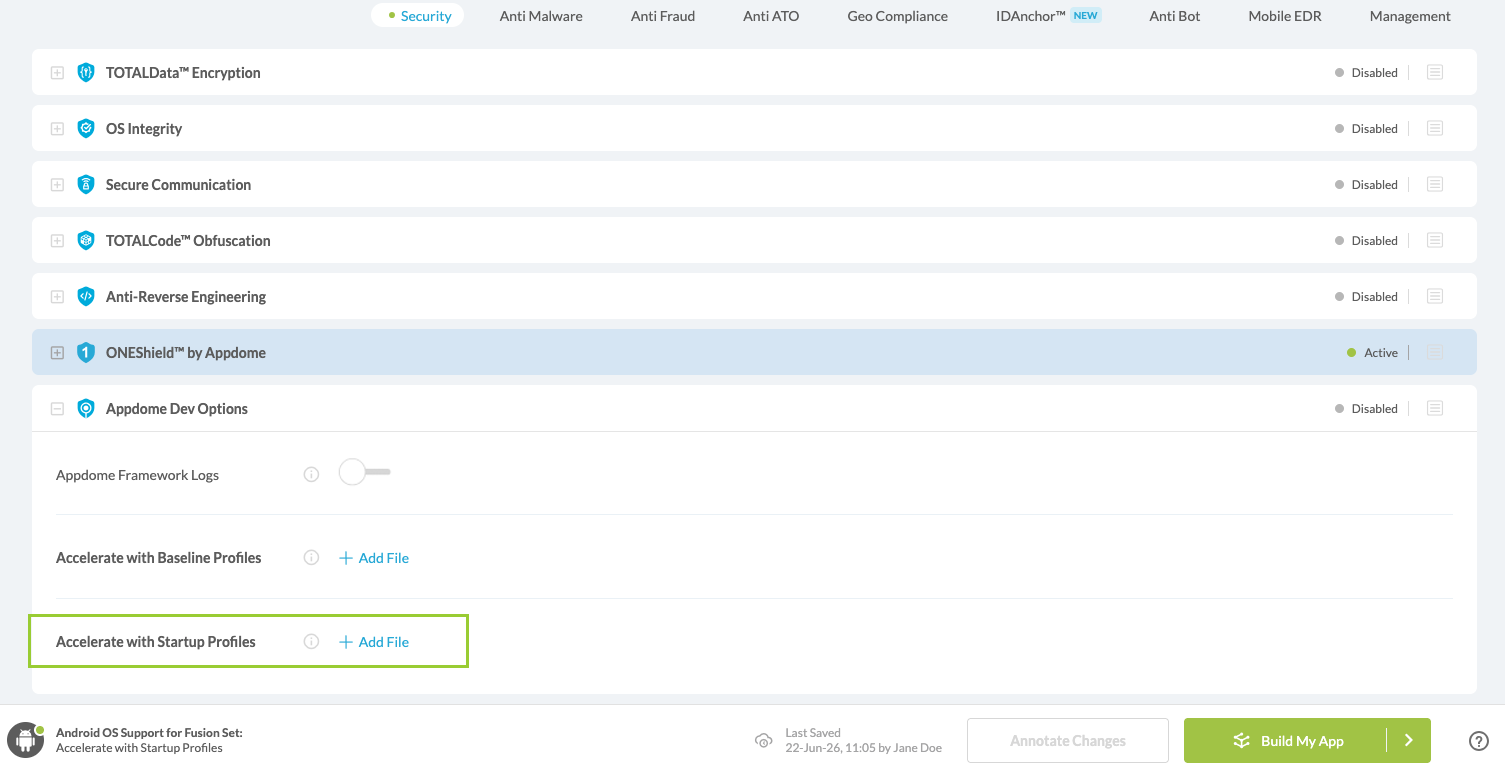Click the TOTALData Encryption shield icon
This screenshot has width=1505, height=768.
pyautogui.click(x=86, y=72)
